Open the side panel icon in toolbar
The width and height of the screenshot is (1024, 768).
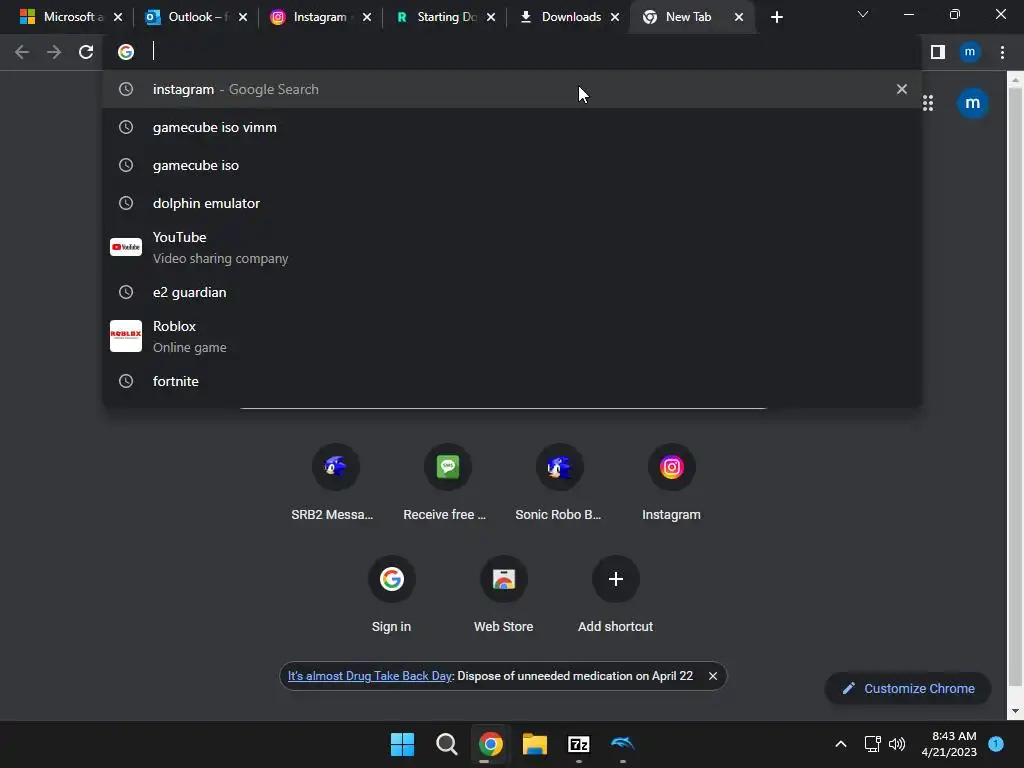(x=938, y=52)
